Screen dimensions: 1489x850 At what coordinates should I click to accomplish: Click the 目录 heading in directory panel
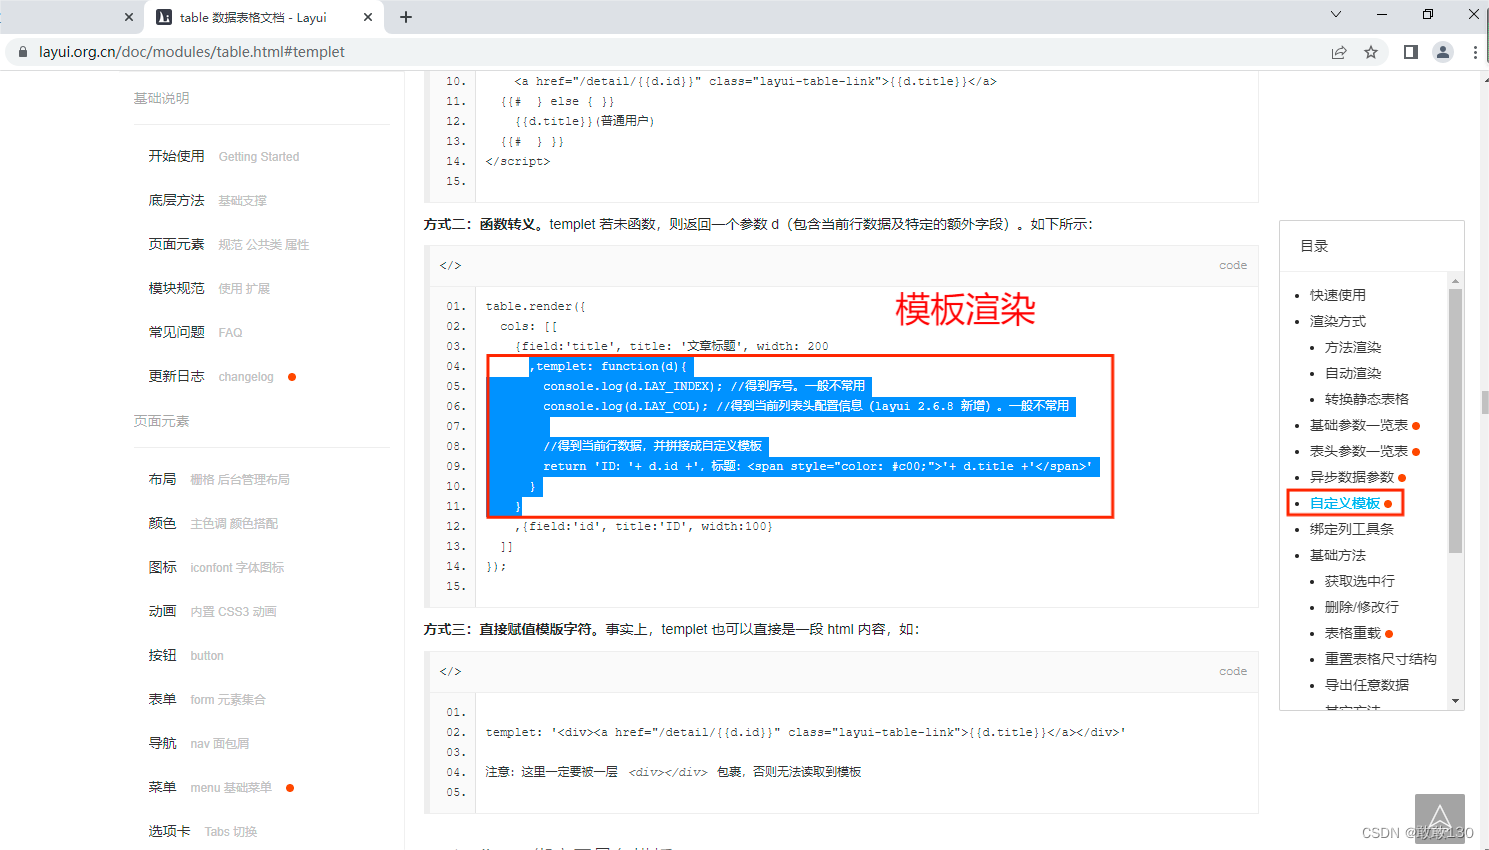click(x=1314, y=246)
